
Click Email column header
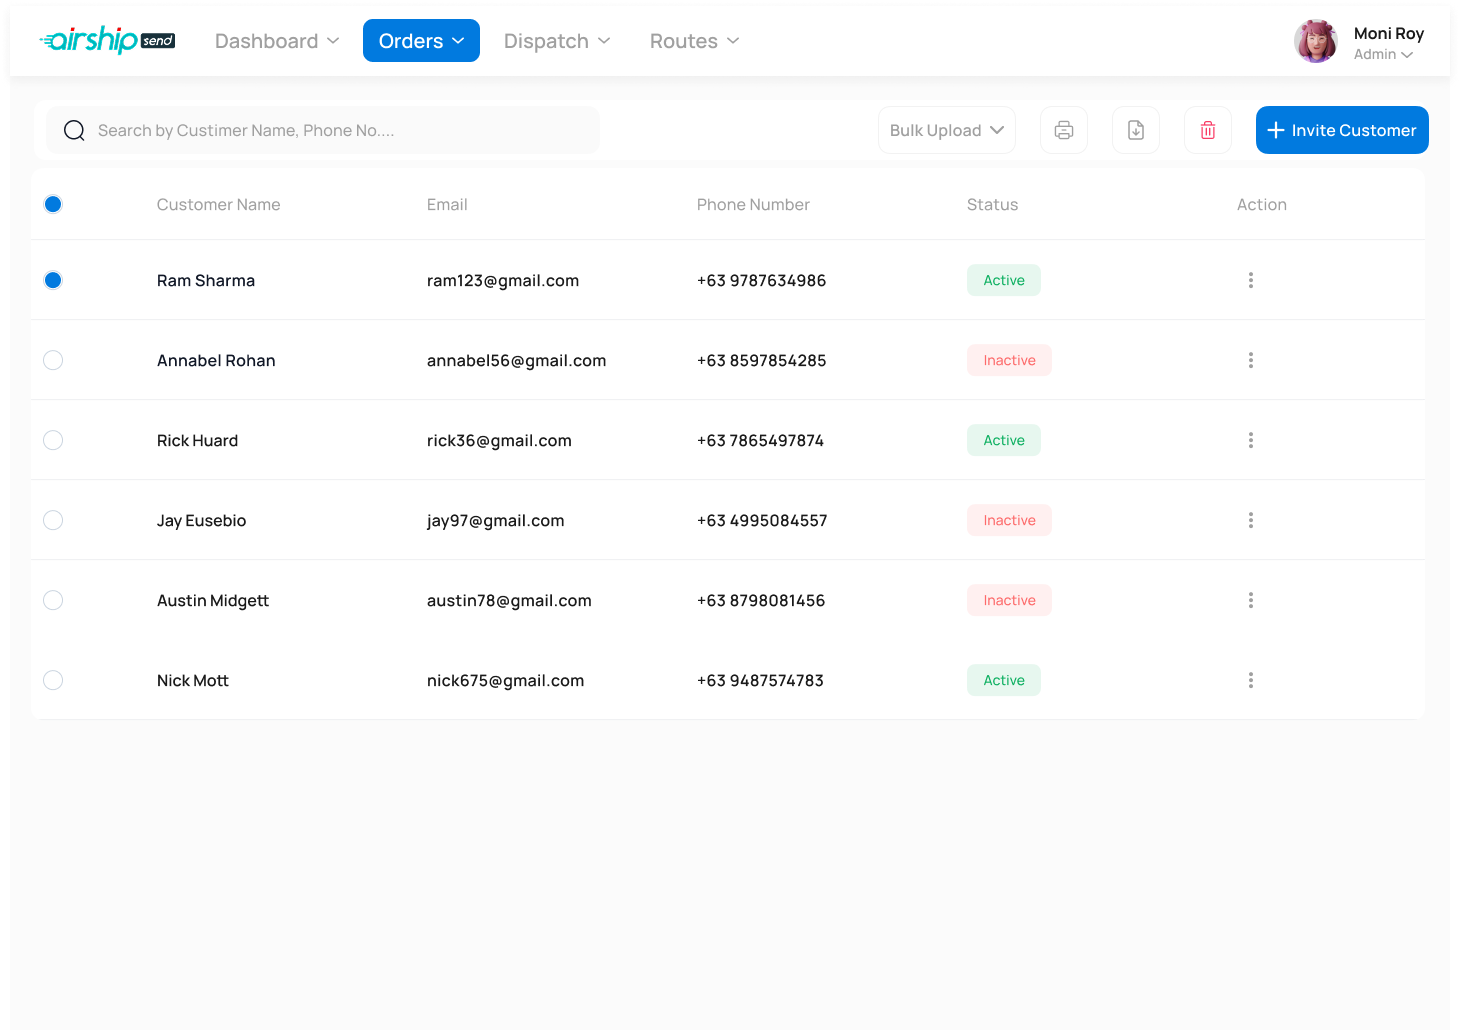pyautogui.click(x=447, y=204)
